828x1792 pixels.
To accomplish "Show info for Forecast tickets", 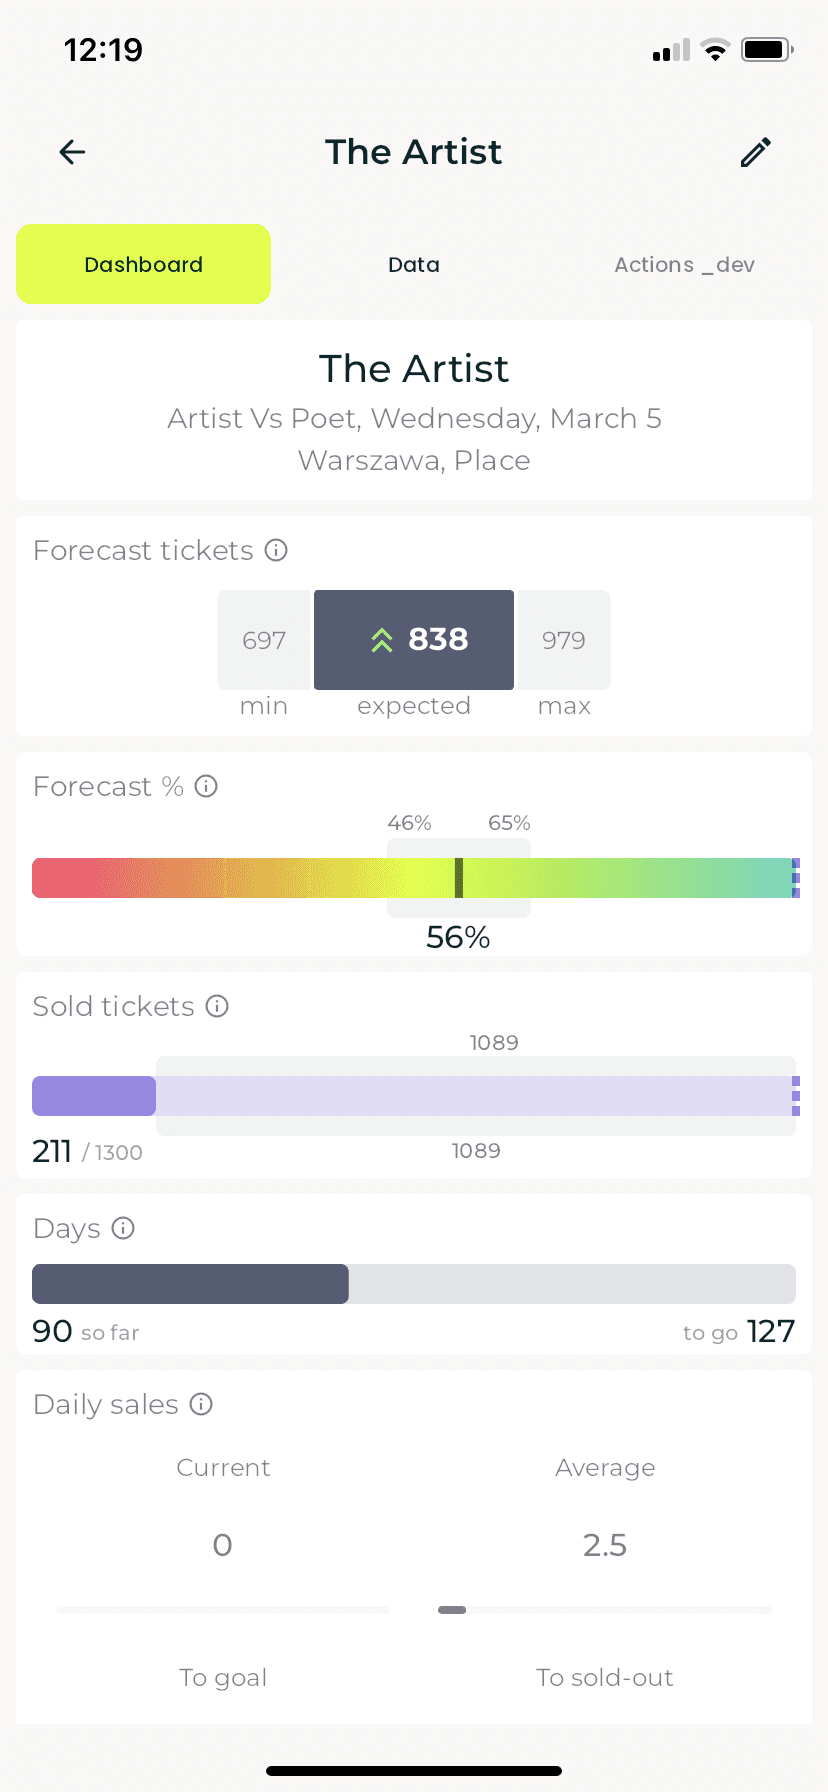I will pyautogui.click(x=276, y=550).
